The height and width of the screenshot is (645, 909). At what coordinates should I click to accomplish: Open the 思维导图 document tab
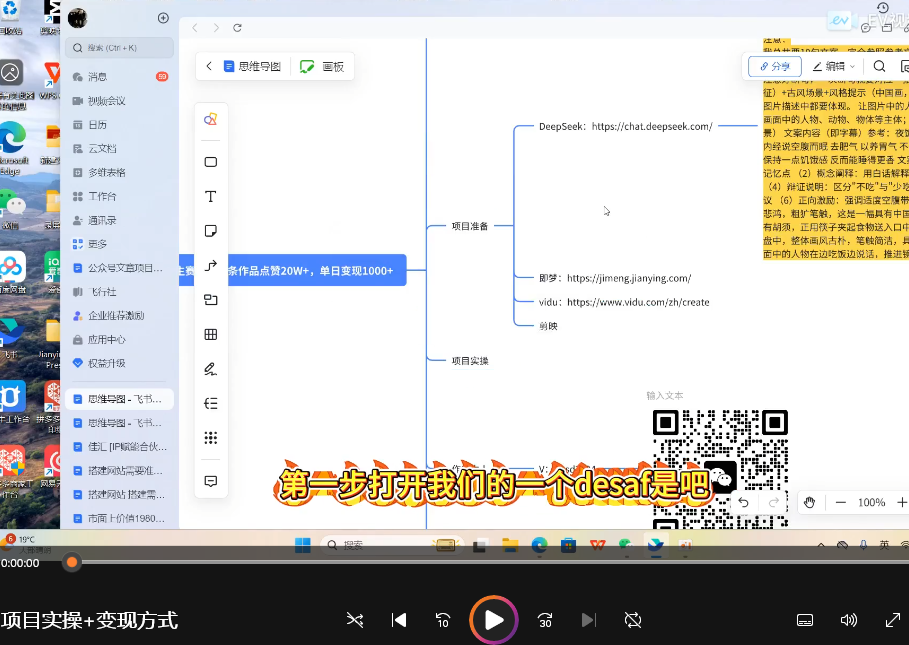(x=252, y=67)
